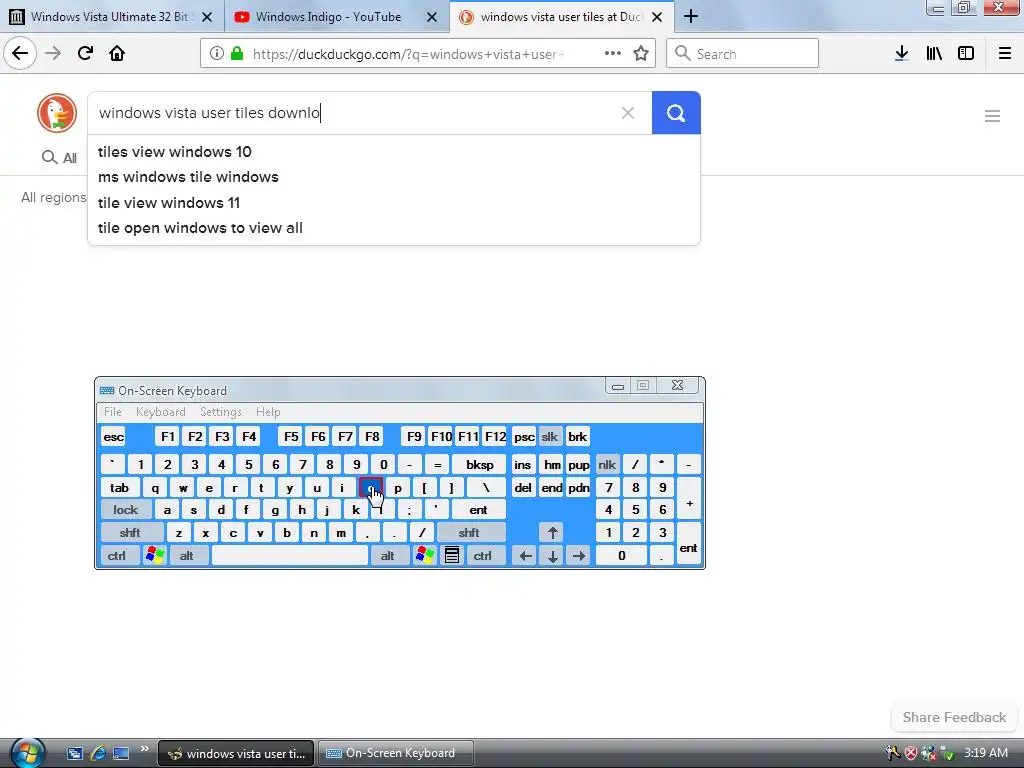Image resolution: width=1024 pixels, height=768 pixels.
Task: Open the Firefox library icon
Action: pyautogui.click(x=934, y=54)
